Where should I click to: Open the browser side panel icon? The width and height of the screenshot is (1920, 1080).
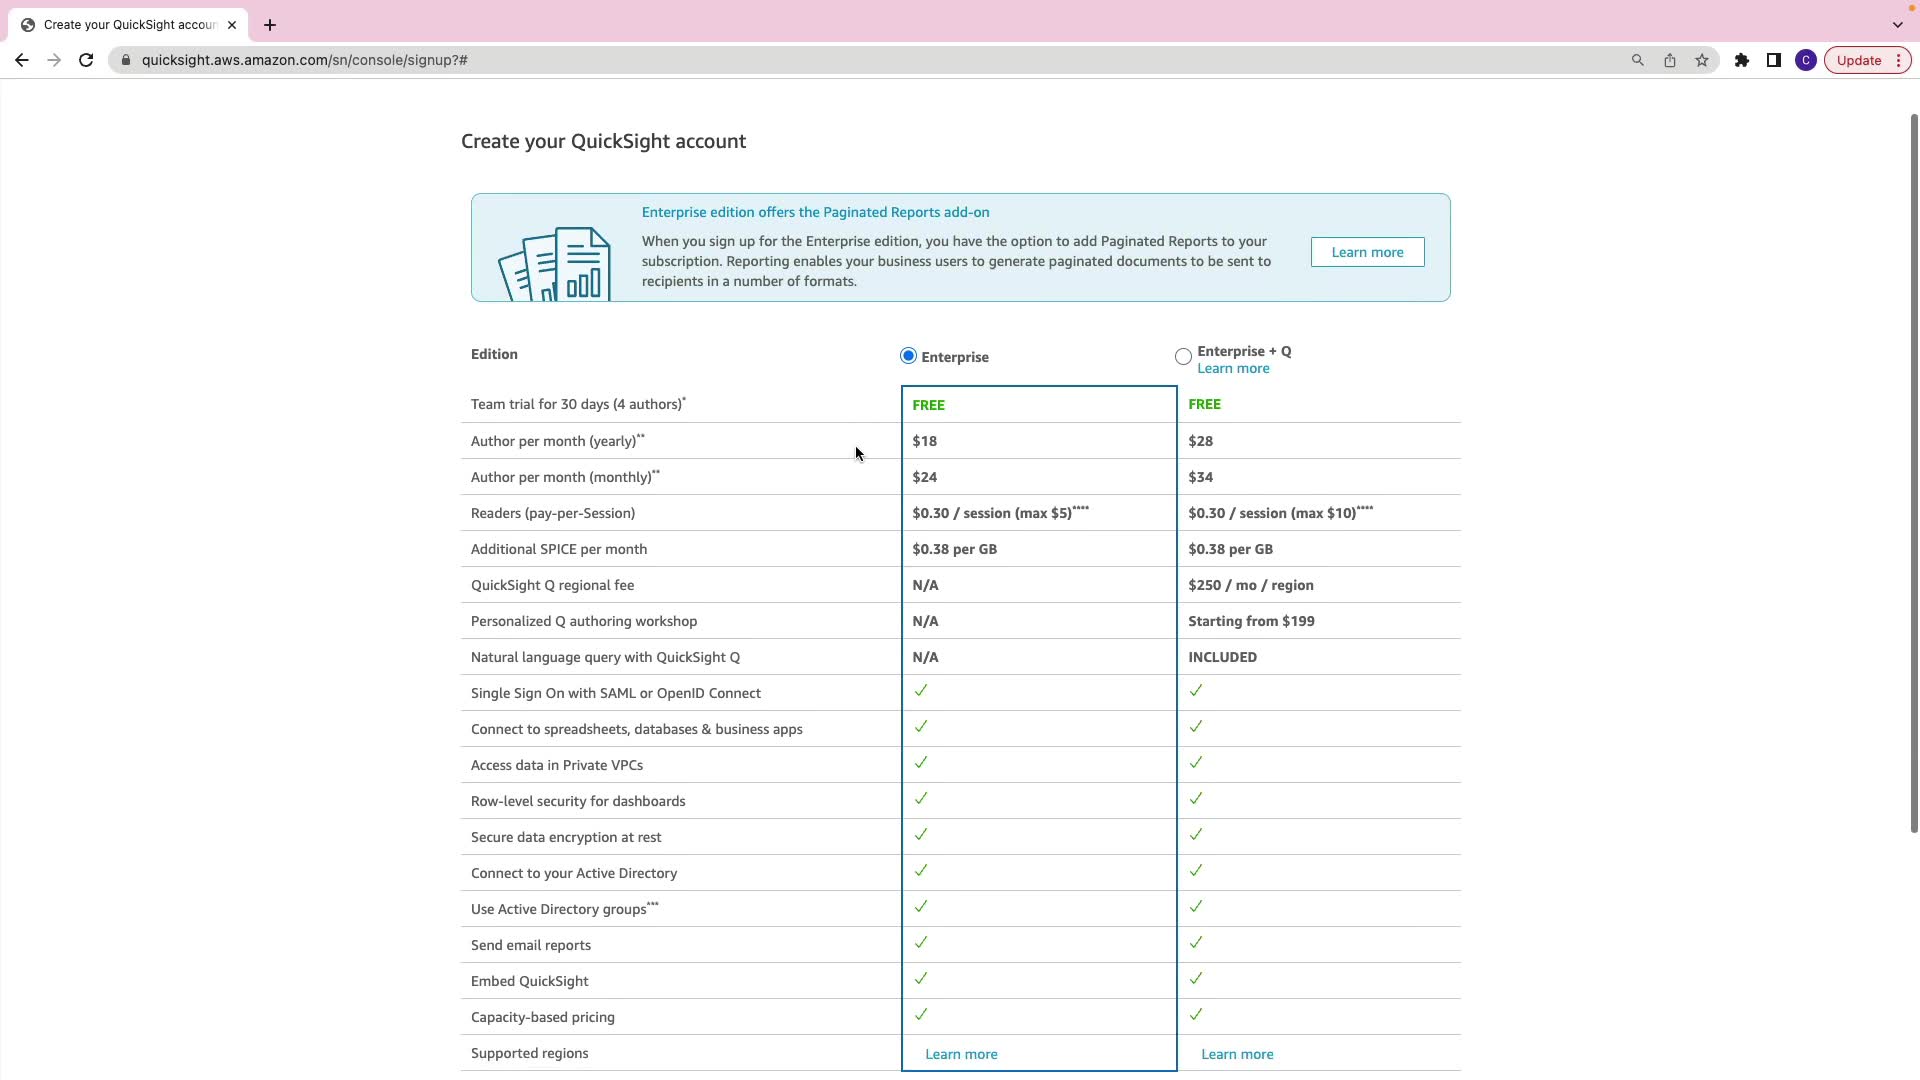point(1774,60)
